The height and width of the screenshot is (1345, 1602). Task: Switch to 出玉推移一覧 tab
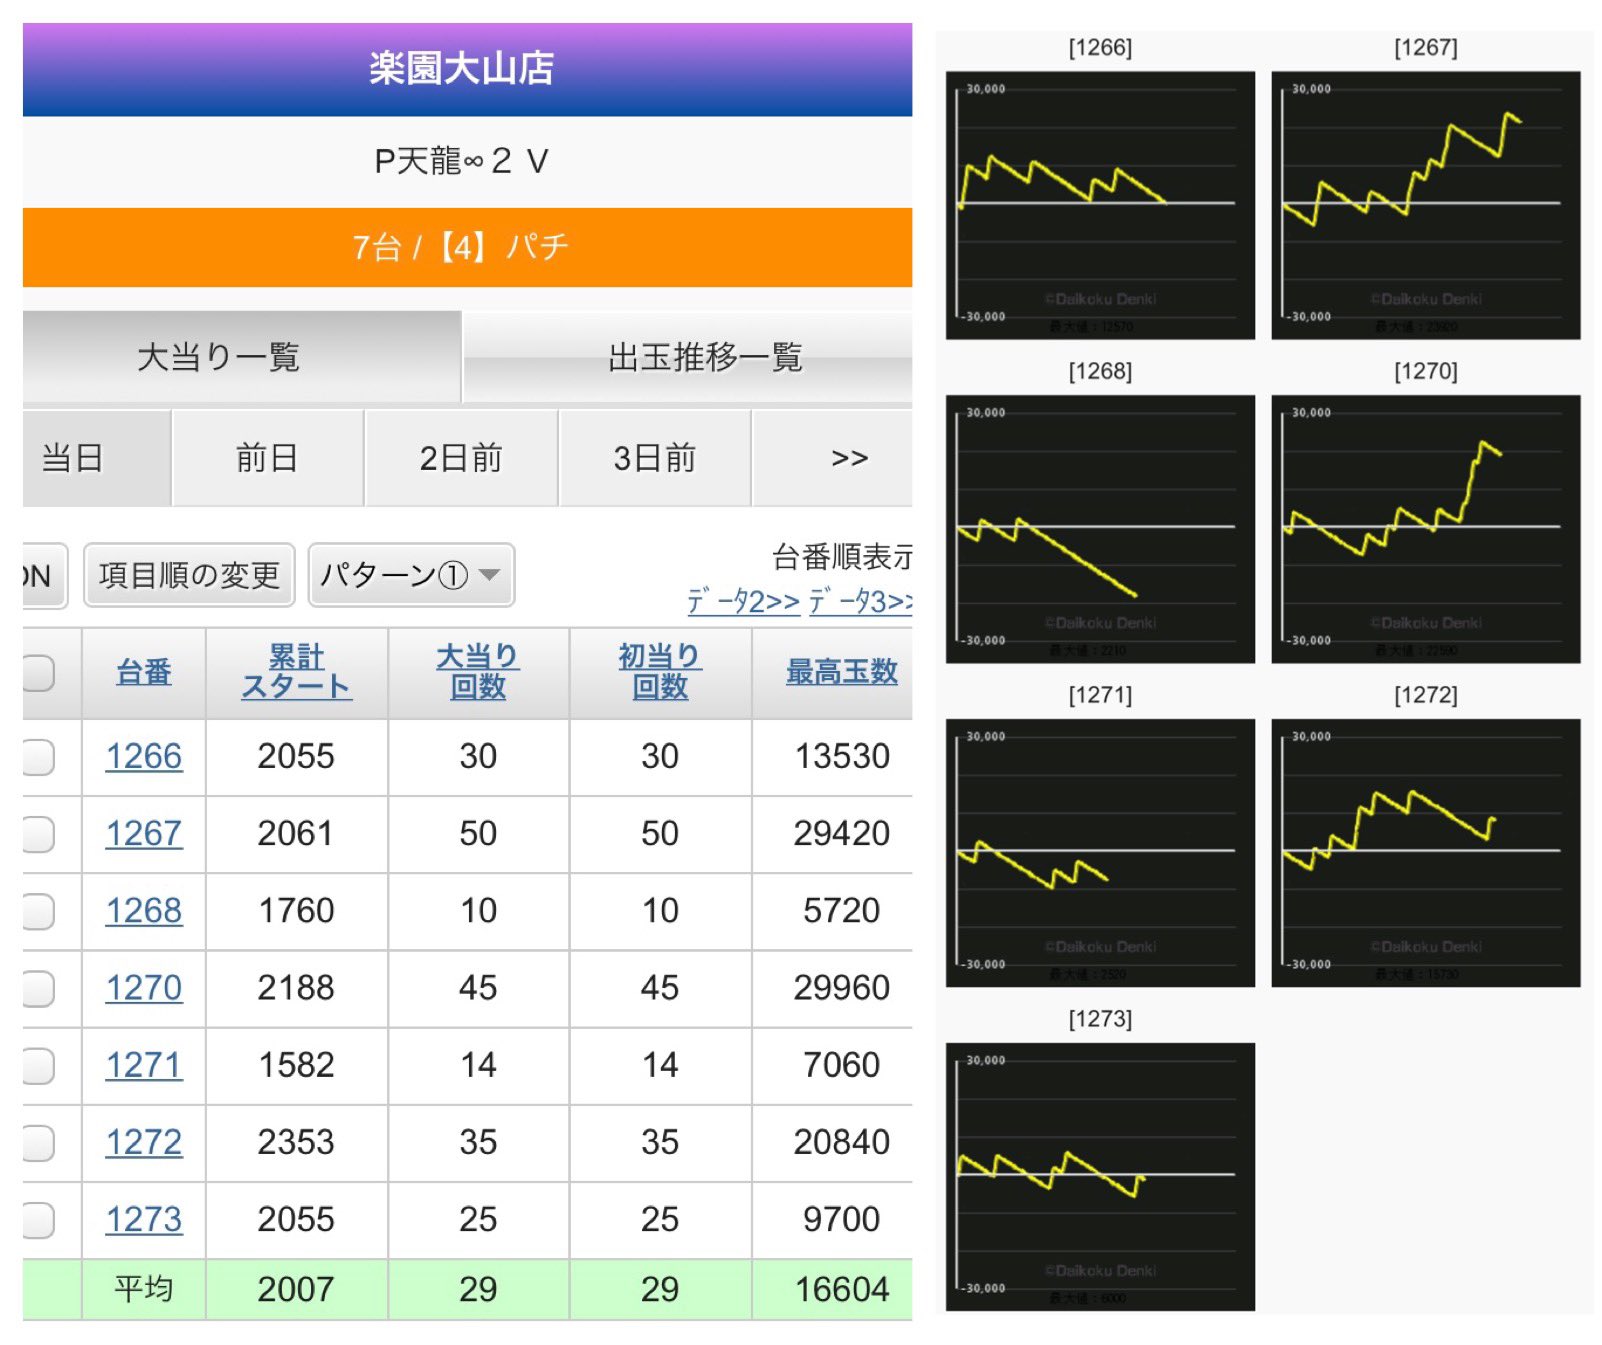(x=688, y=357)
